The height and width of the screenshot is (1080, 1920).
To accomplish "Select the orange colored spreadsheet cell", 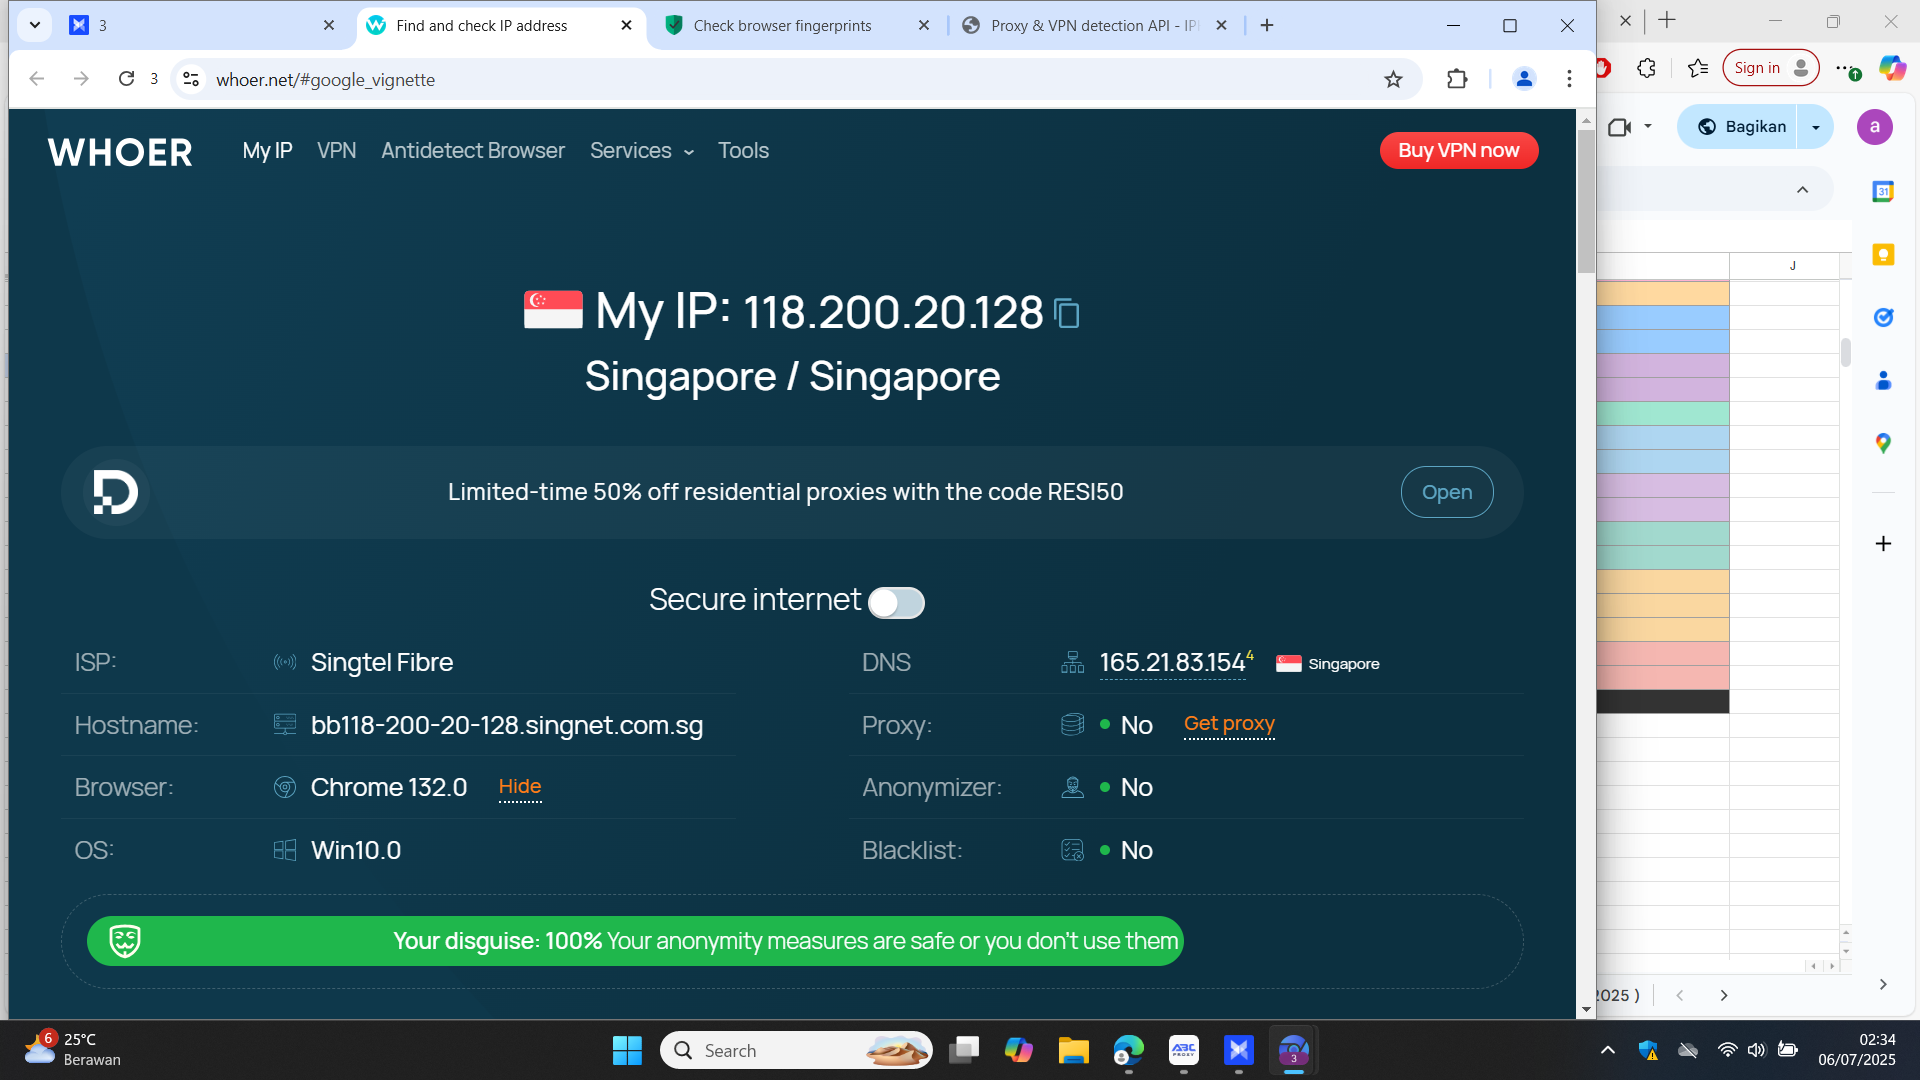I will 1662,293.
